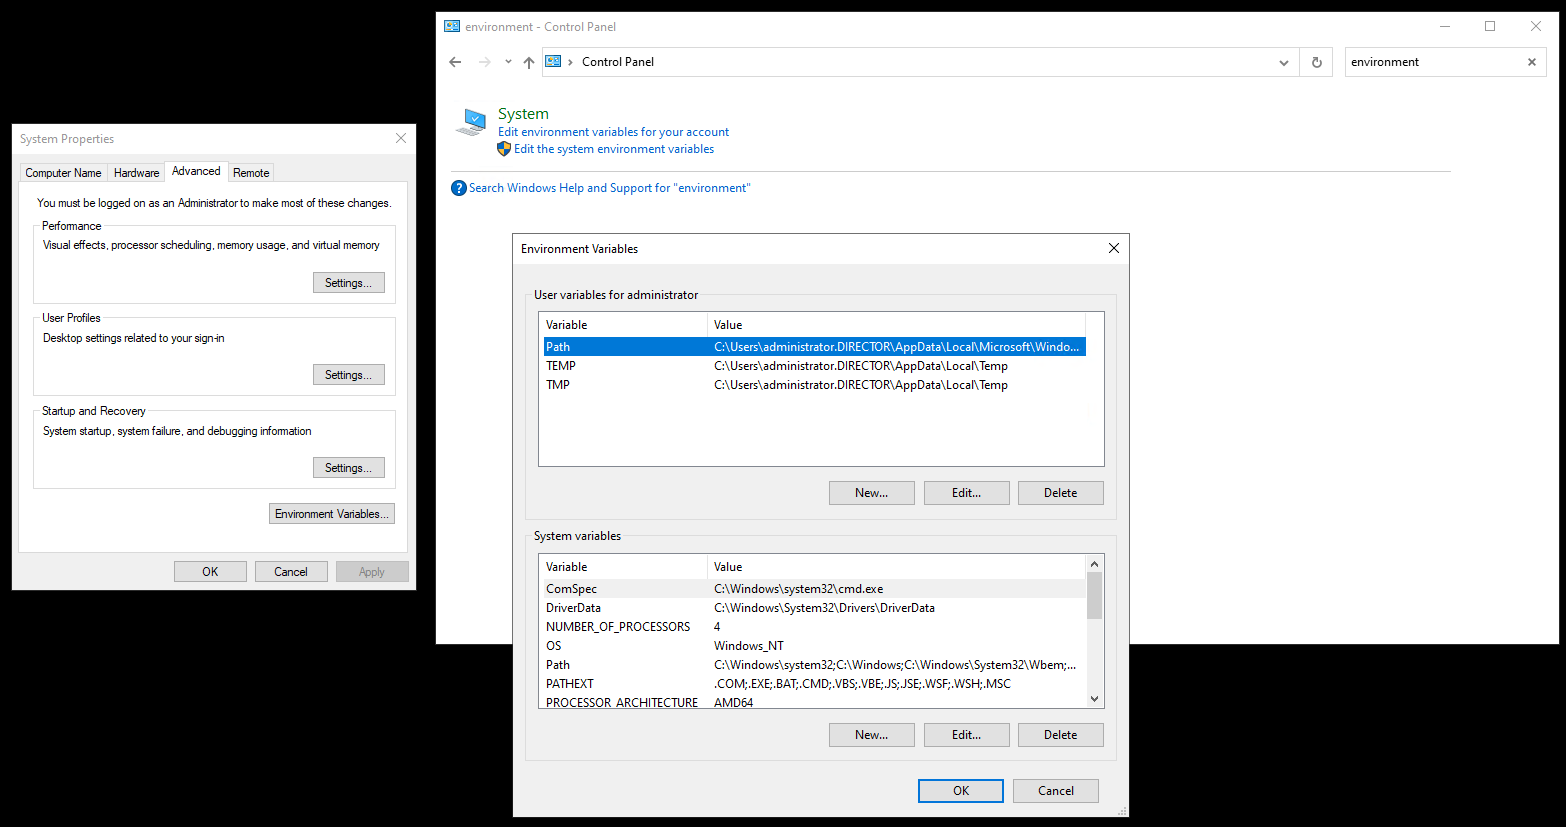Open Edit the system environment variables link
Image resolution: width=1566 pixels, height=827 pixels.
click(x=613, y=148)
